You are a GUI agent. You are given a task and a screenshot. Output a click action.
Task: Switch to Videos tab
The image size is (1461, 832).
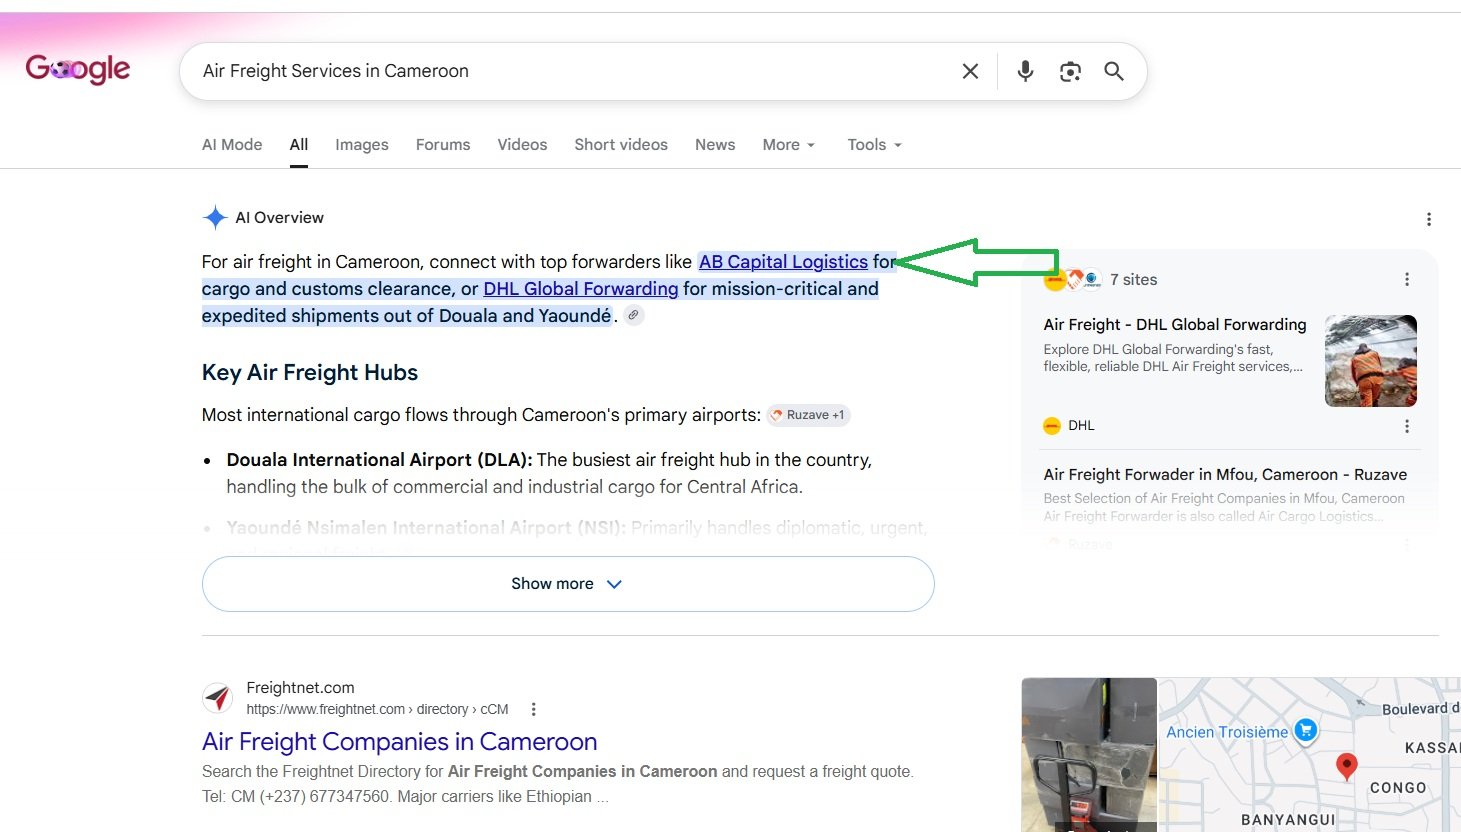click(522, 145)
